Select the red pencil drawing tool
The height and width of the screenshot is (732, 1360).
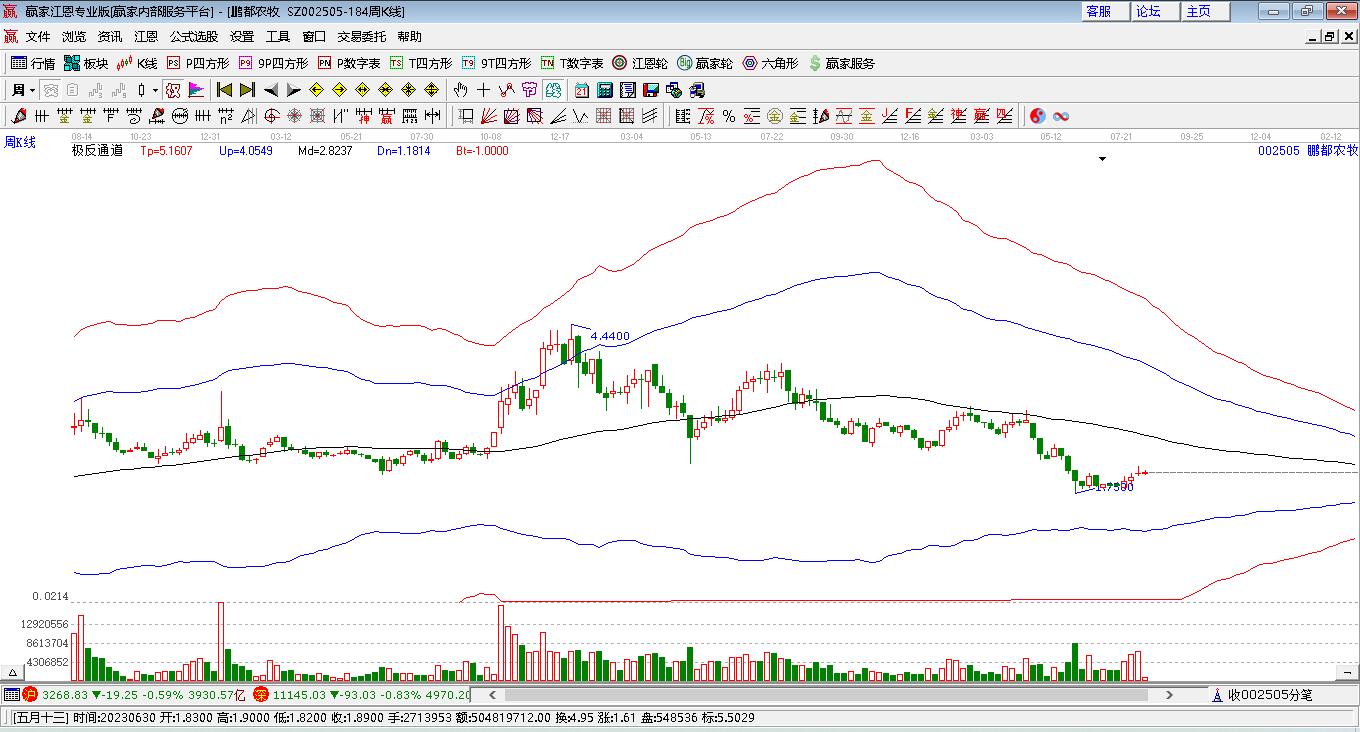(18, 116)
